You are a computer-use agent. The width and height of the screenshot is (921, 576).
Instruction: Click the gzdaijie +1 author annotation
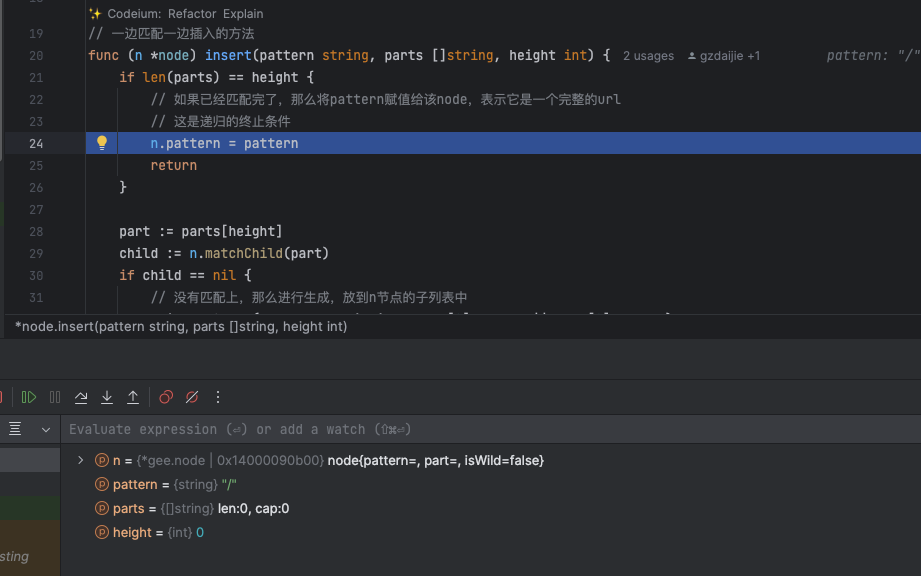point(724,56)
